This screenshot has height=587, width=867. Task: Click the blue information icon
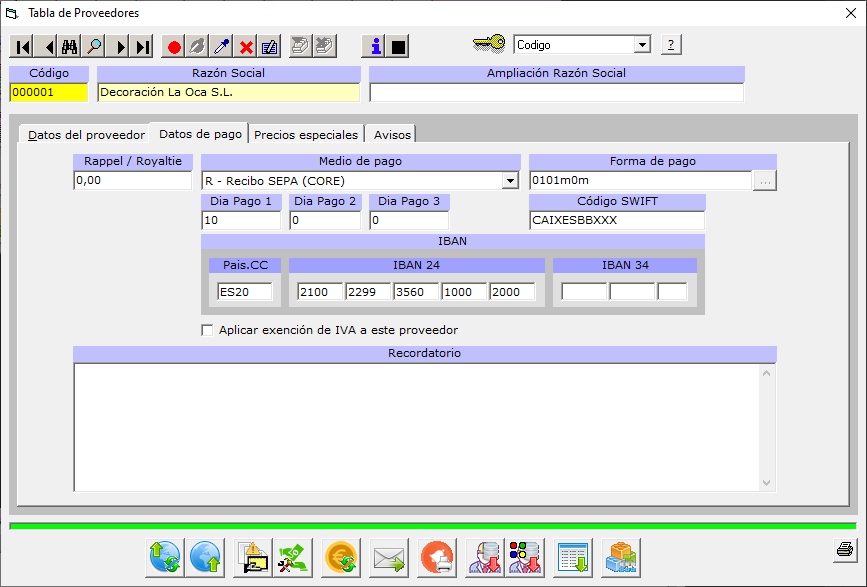point(375,47)
